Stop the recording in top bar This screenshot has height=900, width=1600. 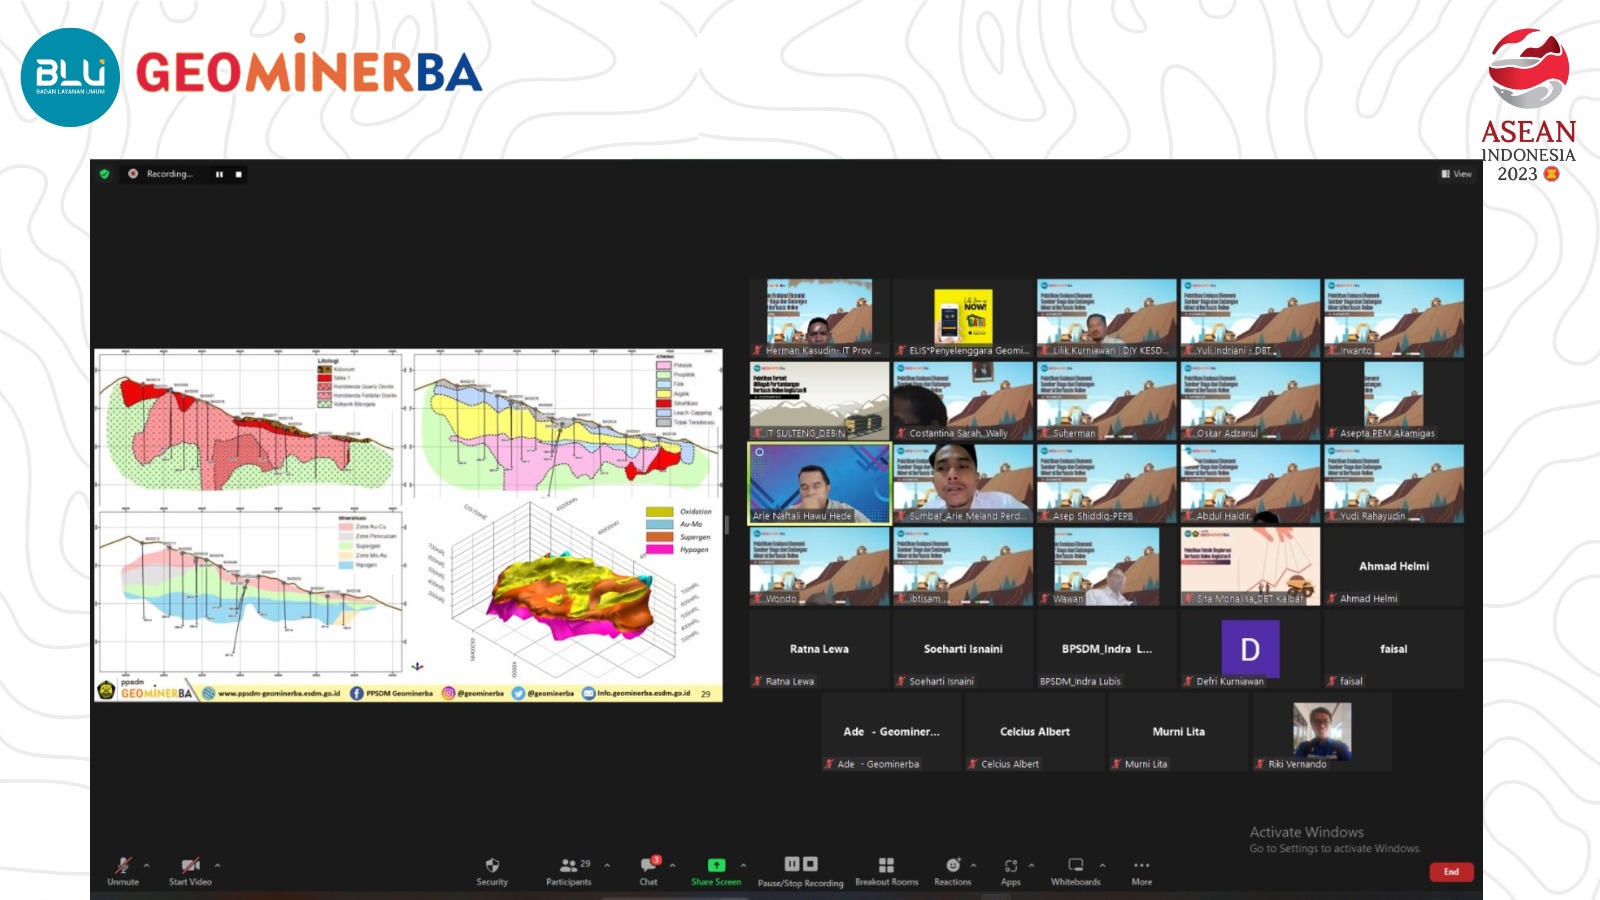[238, 174]
